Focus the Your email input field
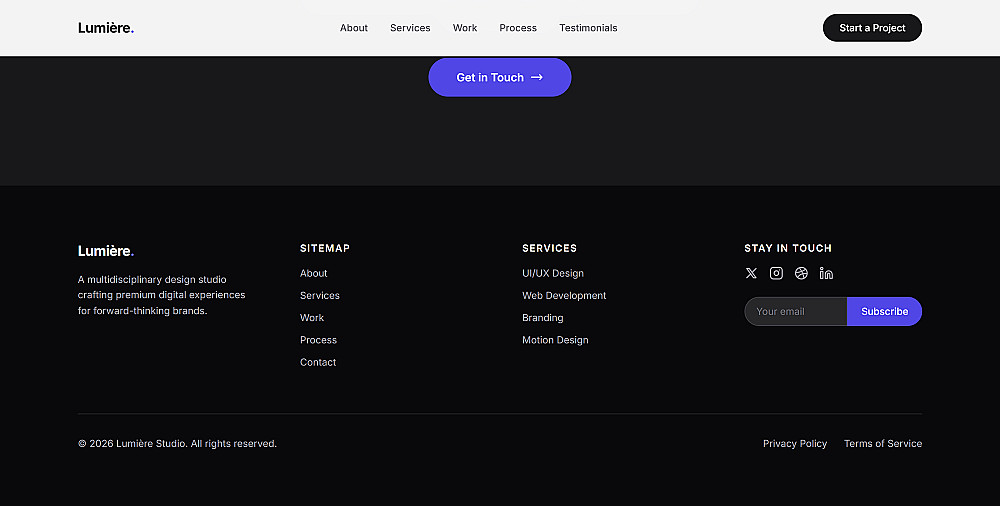1000x506 pixels. point(796,311)
